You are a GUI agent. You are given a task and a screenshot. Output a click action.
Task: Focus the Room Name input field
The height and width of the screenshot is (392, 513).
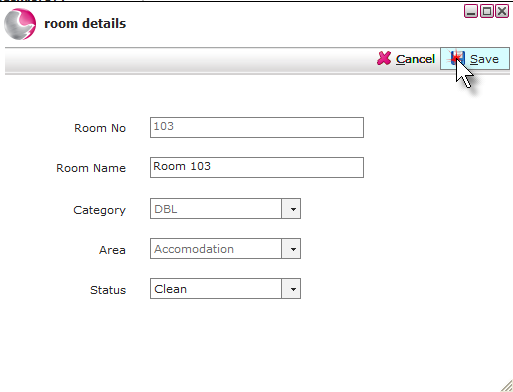pyautogui.click(x=257, y=167)
